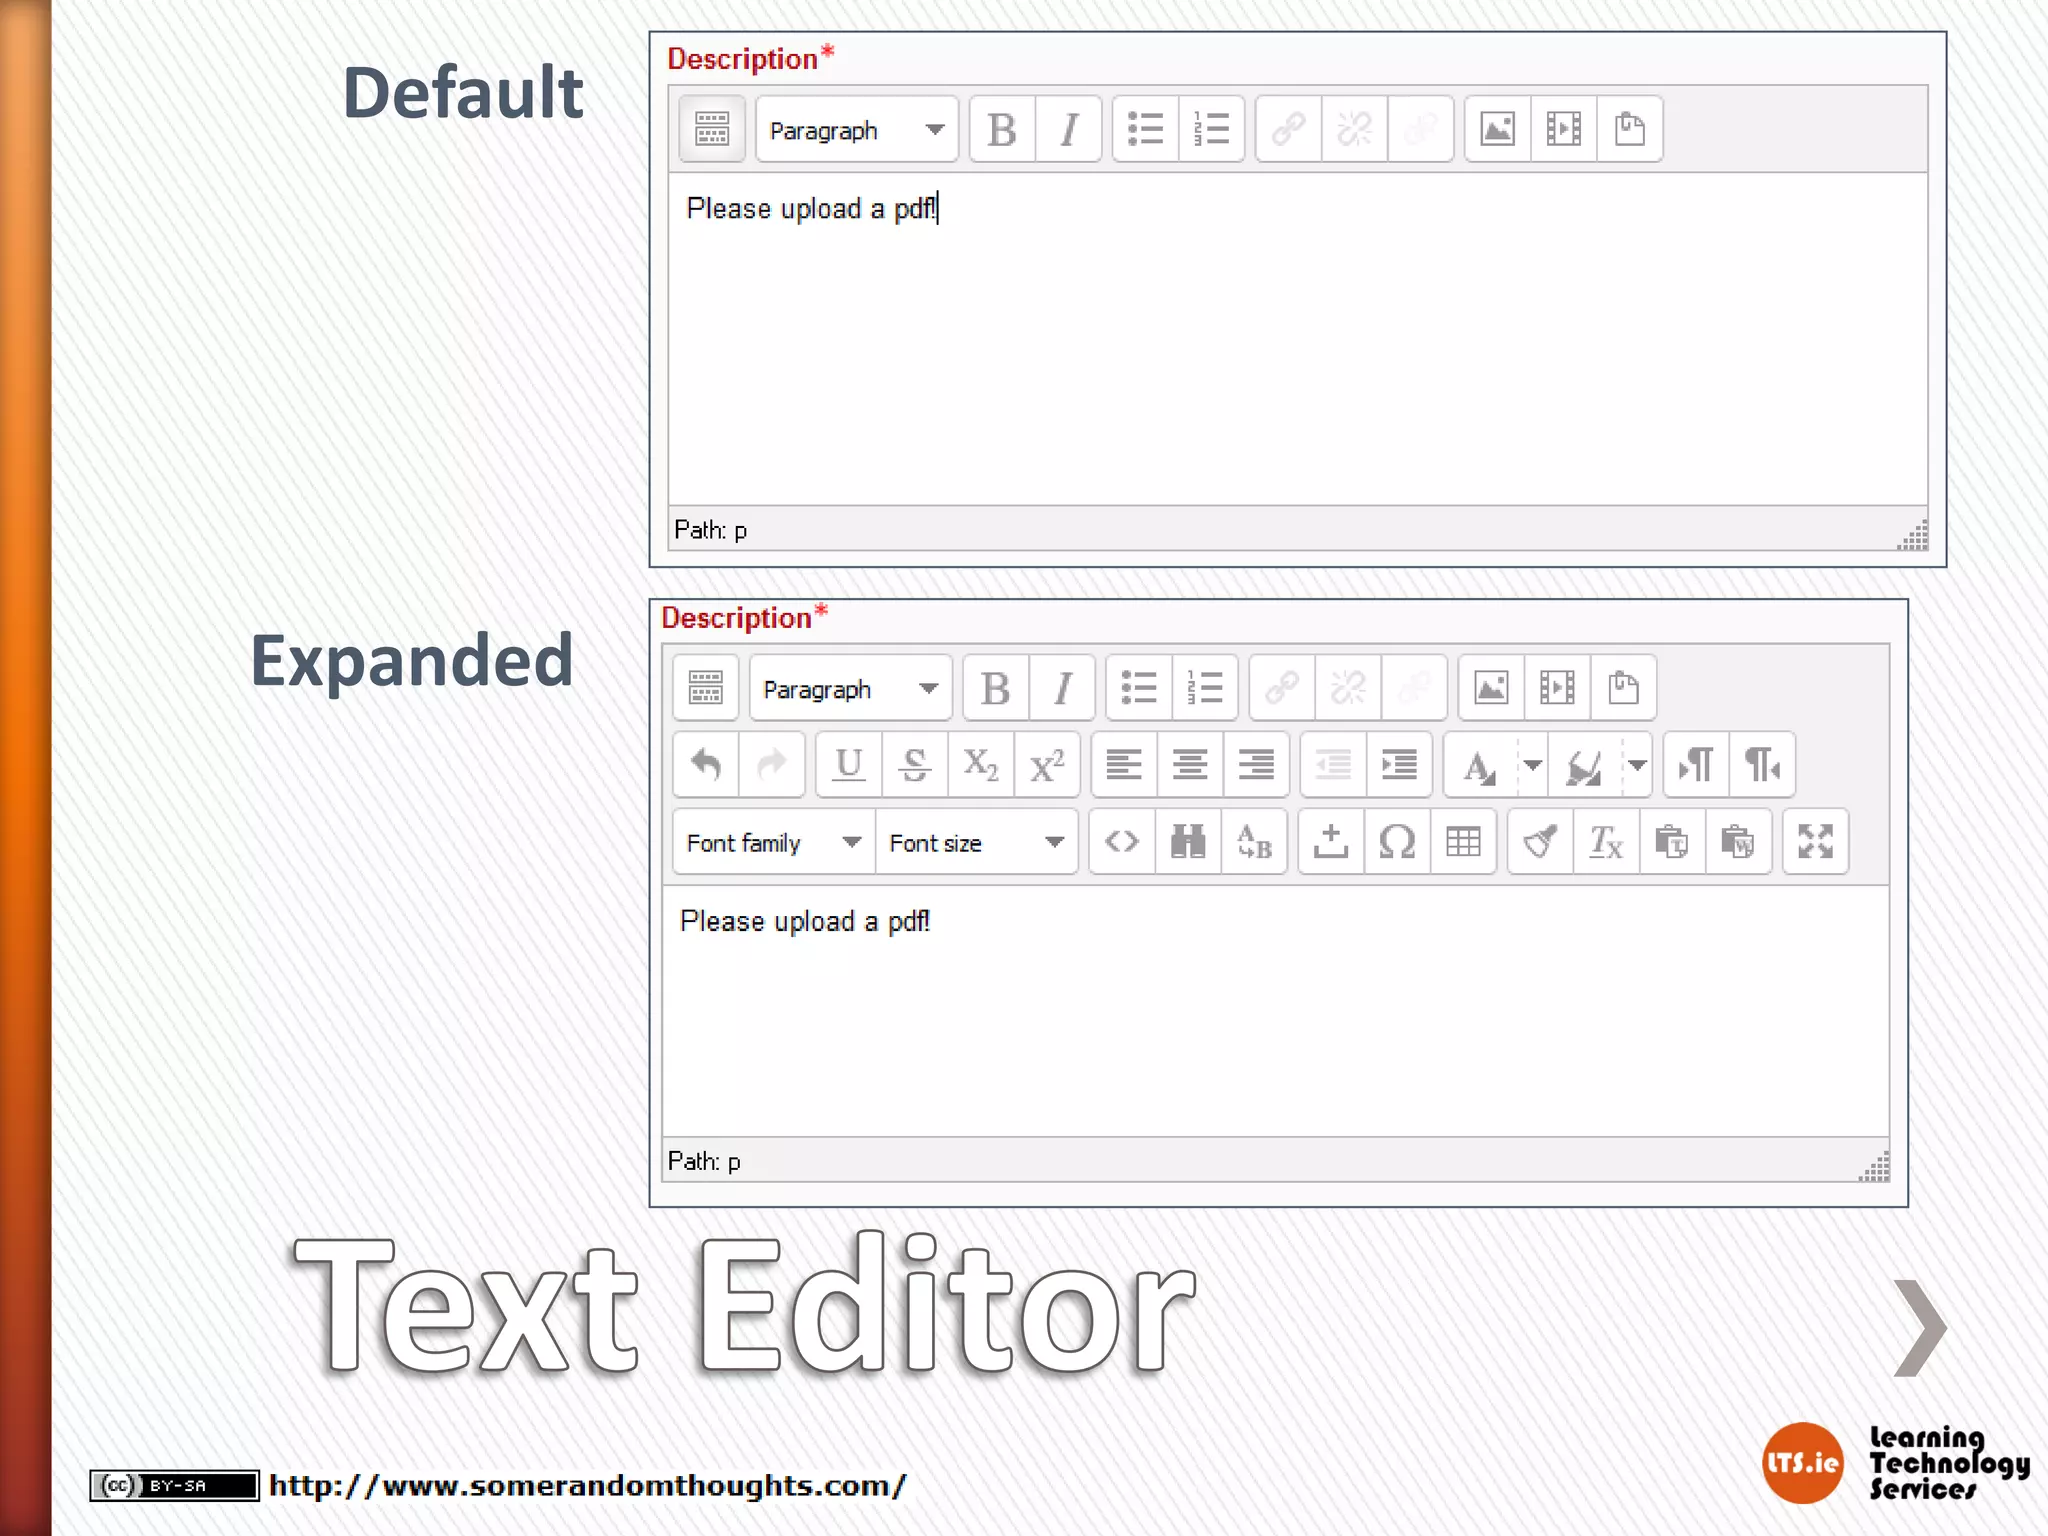The height and width of the screenshot is (1536, 2048).
Task: Click Insert table icon
Action: (x=1463, y=842)
